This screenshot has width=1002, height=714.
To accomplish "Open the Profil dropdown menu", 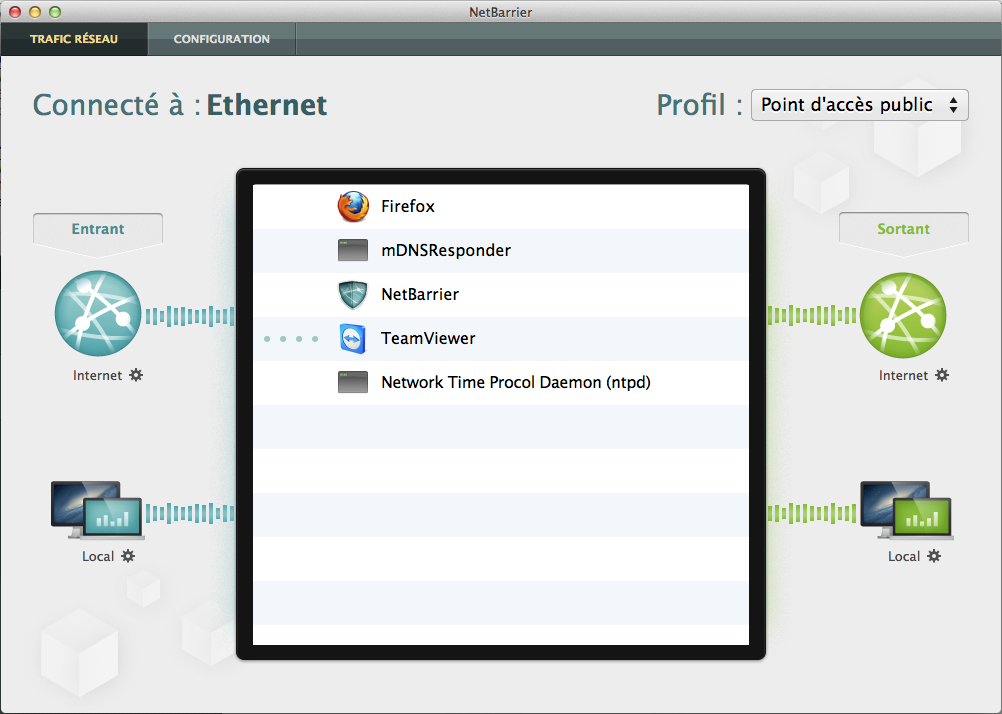I will click(859, 105).
